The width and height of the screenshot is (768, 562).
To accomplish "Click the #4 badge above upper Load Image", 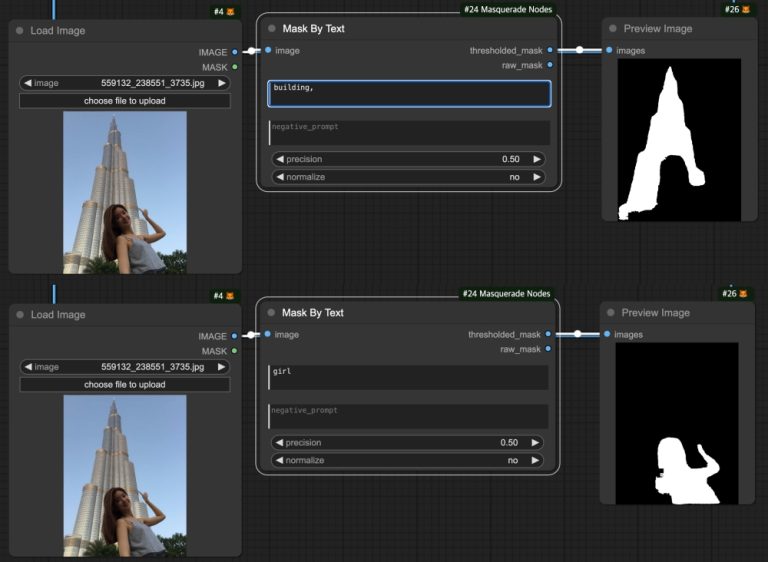I will click(x=224, y=11).
